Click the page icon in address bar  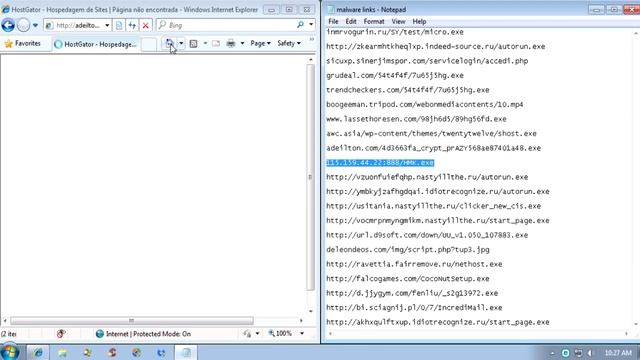tap(49, 25)
